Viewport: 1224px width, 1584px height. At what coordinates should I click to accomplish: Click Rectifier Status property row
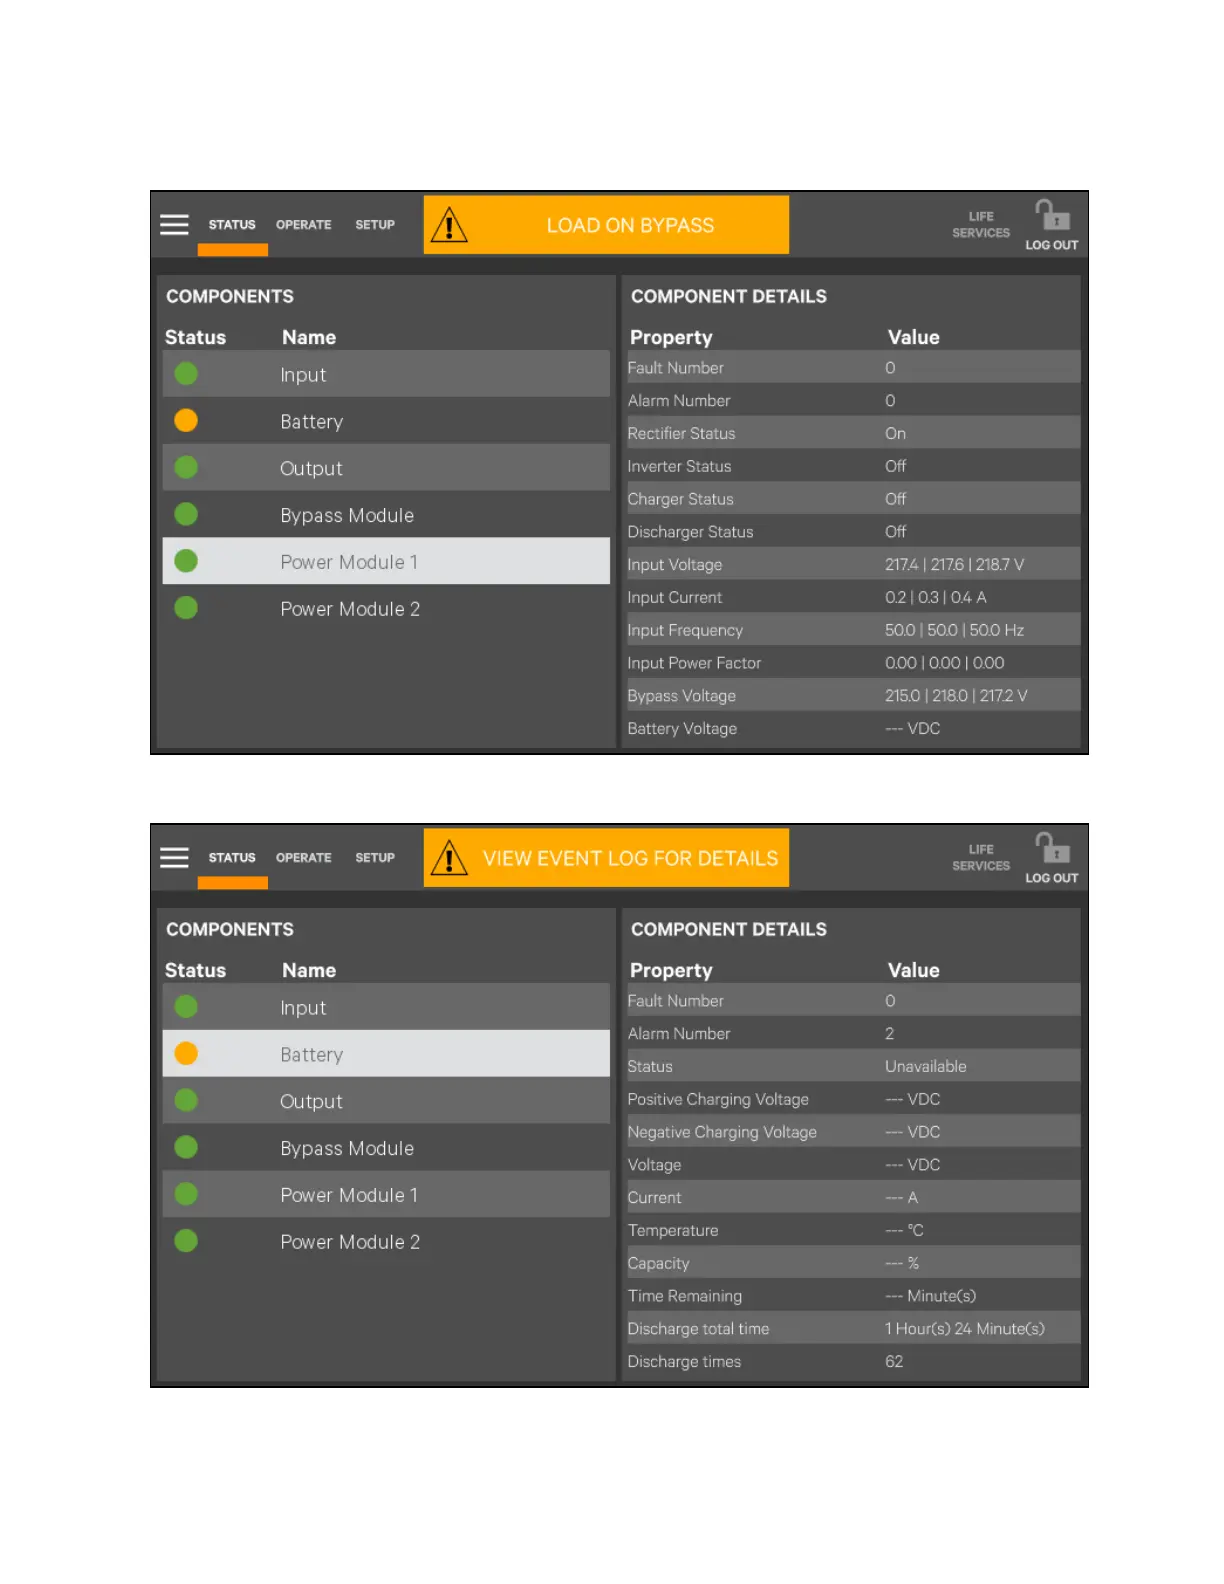pos(852,433)
